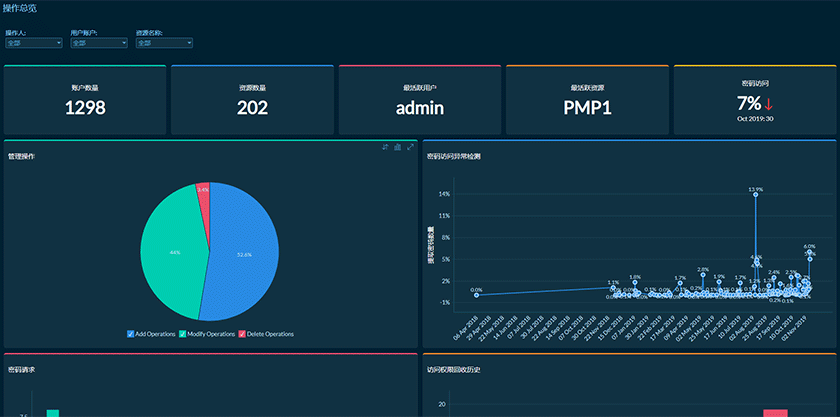Click the 0.0% data point at 06 Apr 2018
The height and width of the screenshot is (417, 840).
(476, 295)
